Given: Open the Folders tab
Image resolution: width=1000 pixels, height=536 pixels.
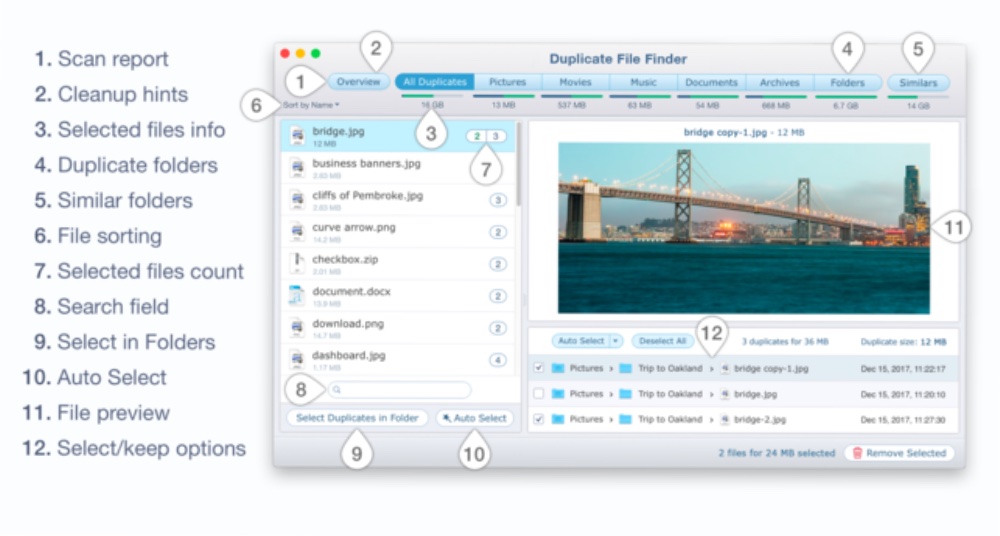Looking at the screenshot, I should [847, 83].
